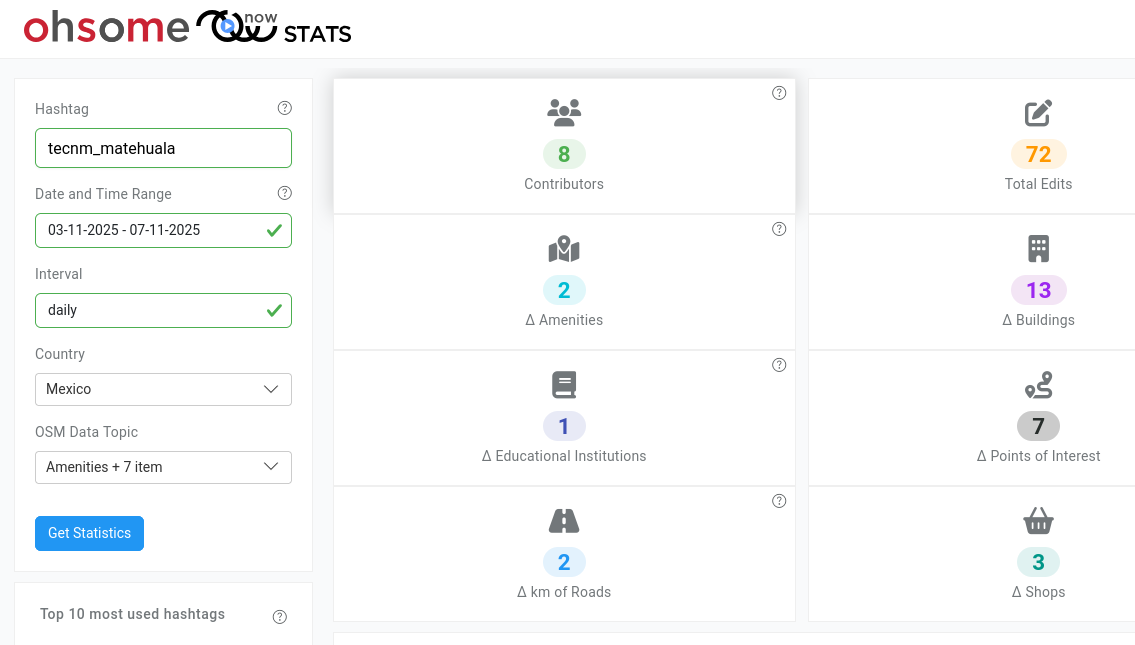This screenshot has width=1135, height=645.
Task: Open the Interval selector set to daily
Action: tap(163, 310)
